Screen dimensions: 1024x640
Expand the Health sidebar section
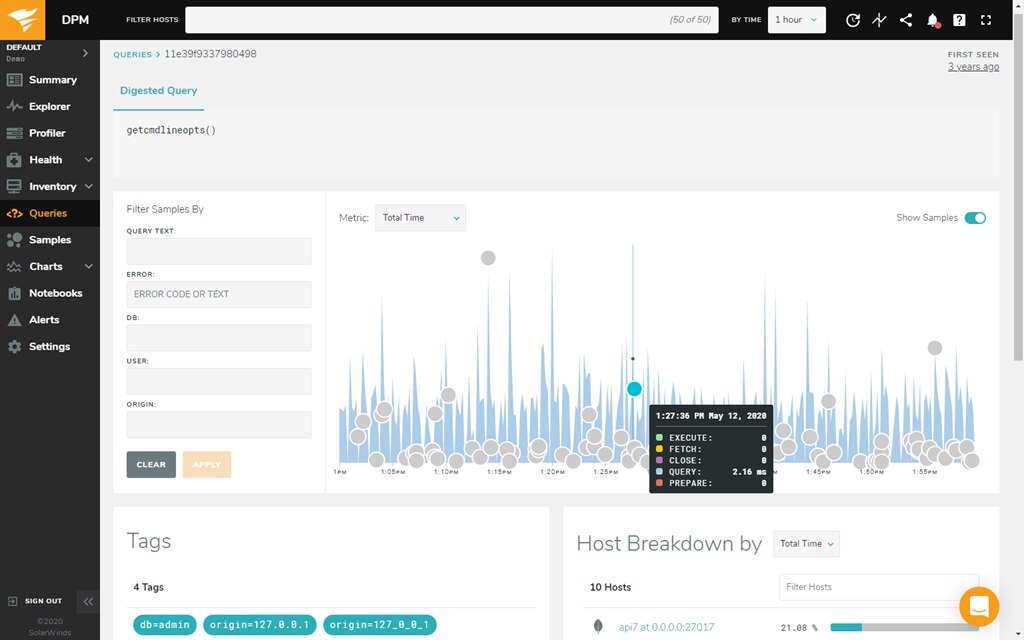pyautogui.click(x=48, y=159)
